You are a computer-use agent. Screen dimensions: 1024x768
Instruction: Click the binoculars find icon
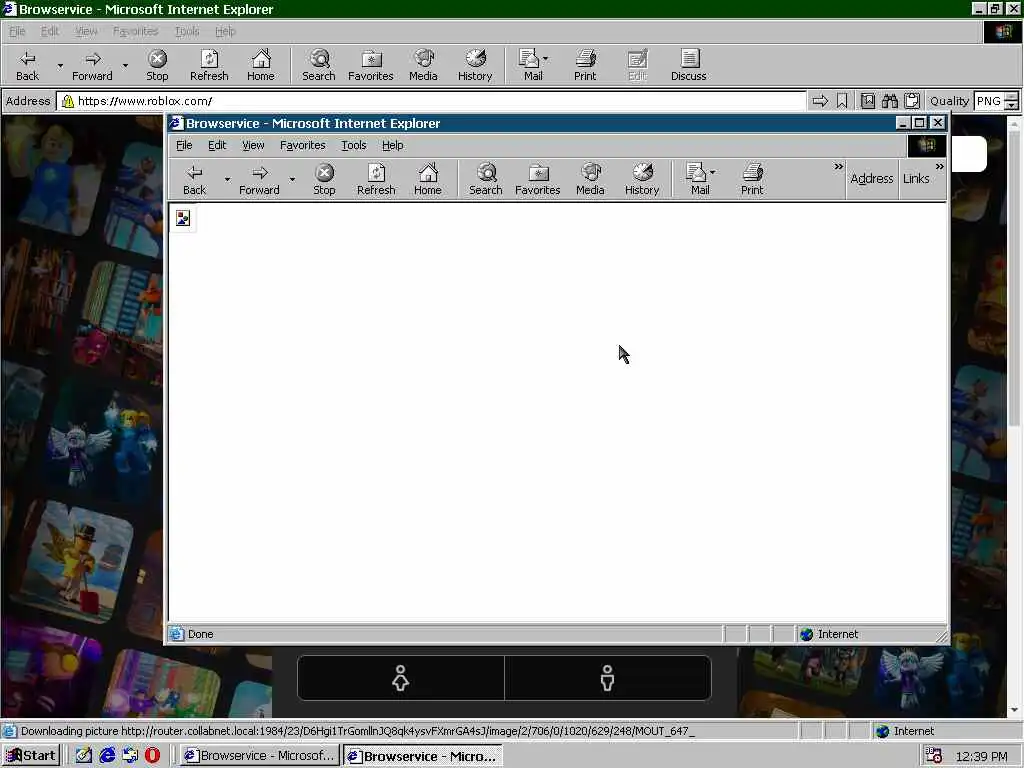(x=890, y=101)
